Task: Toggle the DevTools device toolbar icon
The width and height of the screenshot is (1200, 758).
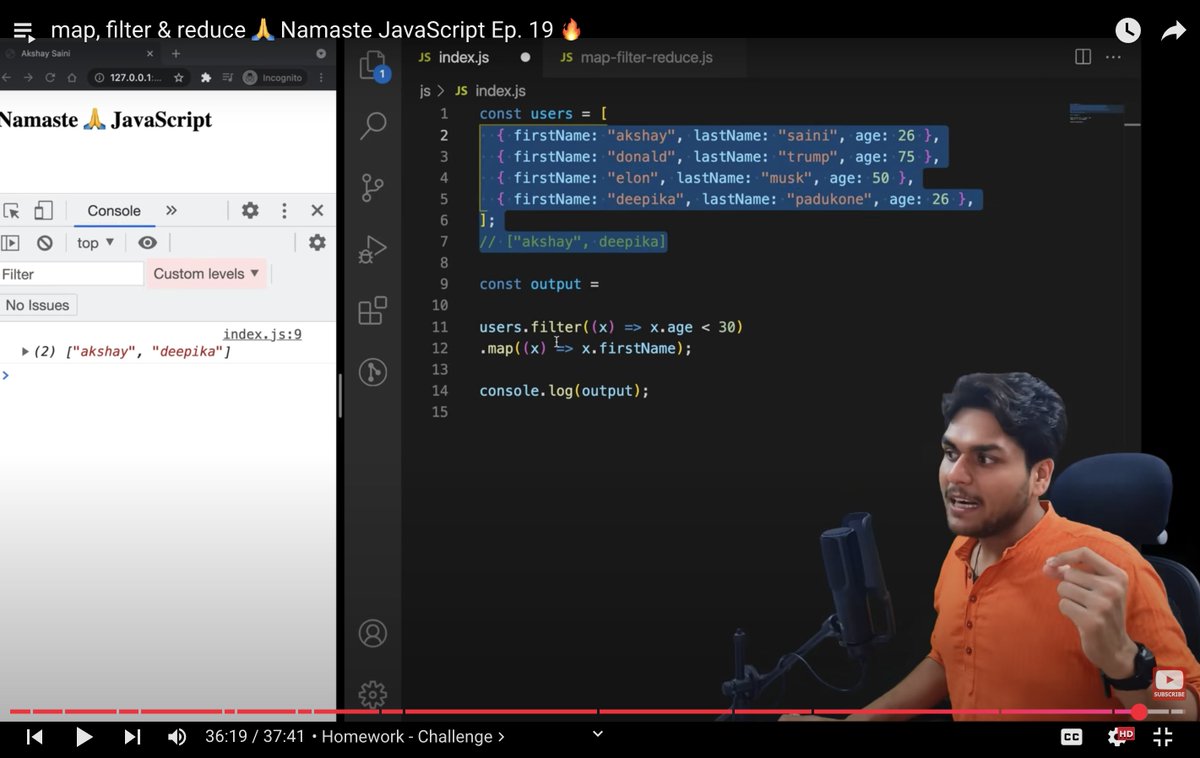Action: pyautogui.click(x=43, y=210)
